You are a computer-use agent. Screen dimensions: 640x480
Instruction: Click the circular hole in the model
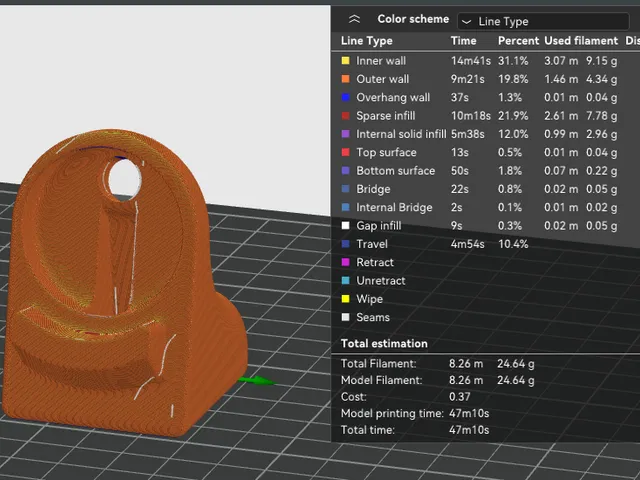pyautogui.click(x=125, y=180)
